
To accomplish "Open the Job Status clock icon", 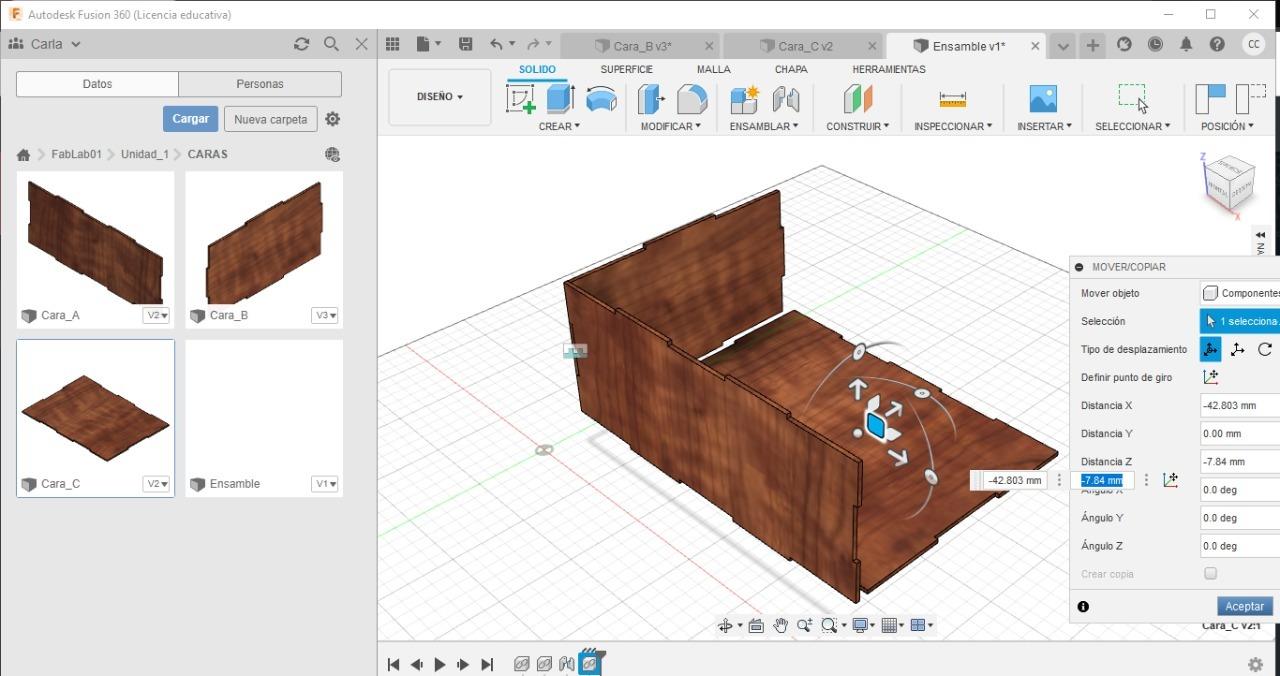I will tap(1155, 44).
